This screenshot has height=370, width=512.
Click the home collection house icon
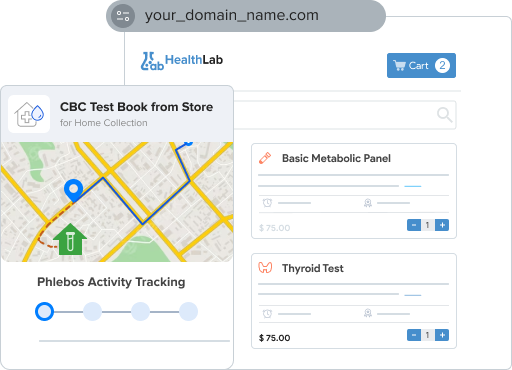(x=29, y=114)
